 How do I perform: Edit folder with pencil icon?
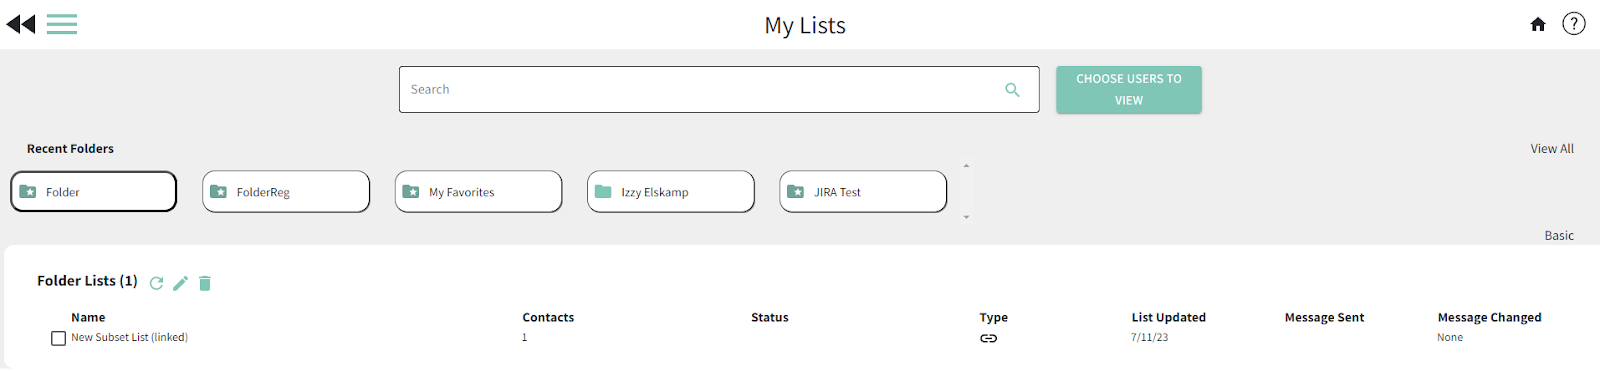pos(181,283)
